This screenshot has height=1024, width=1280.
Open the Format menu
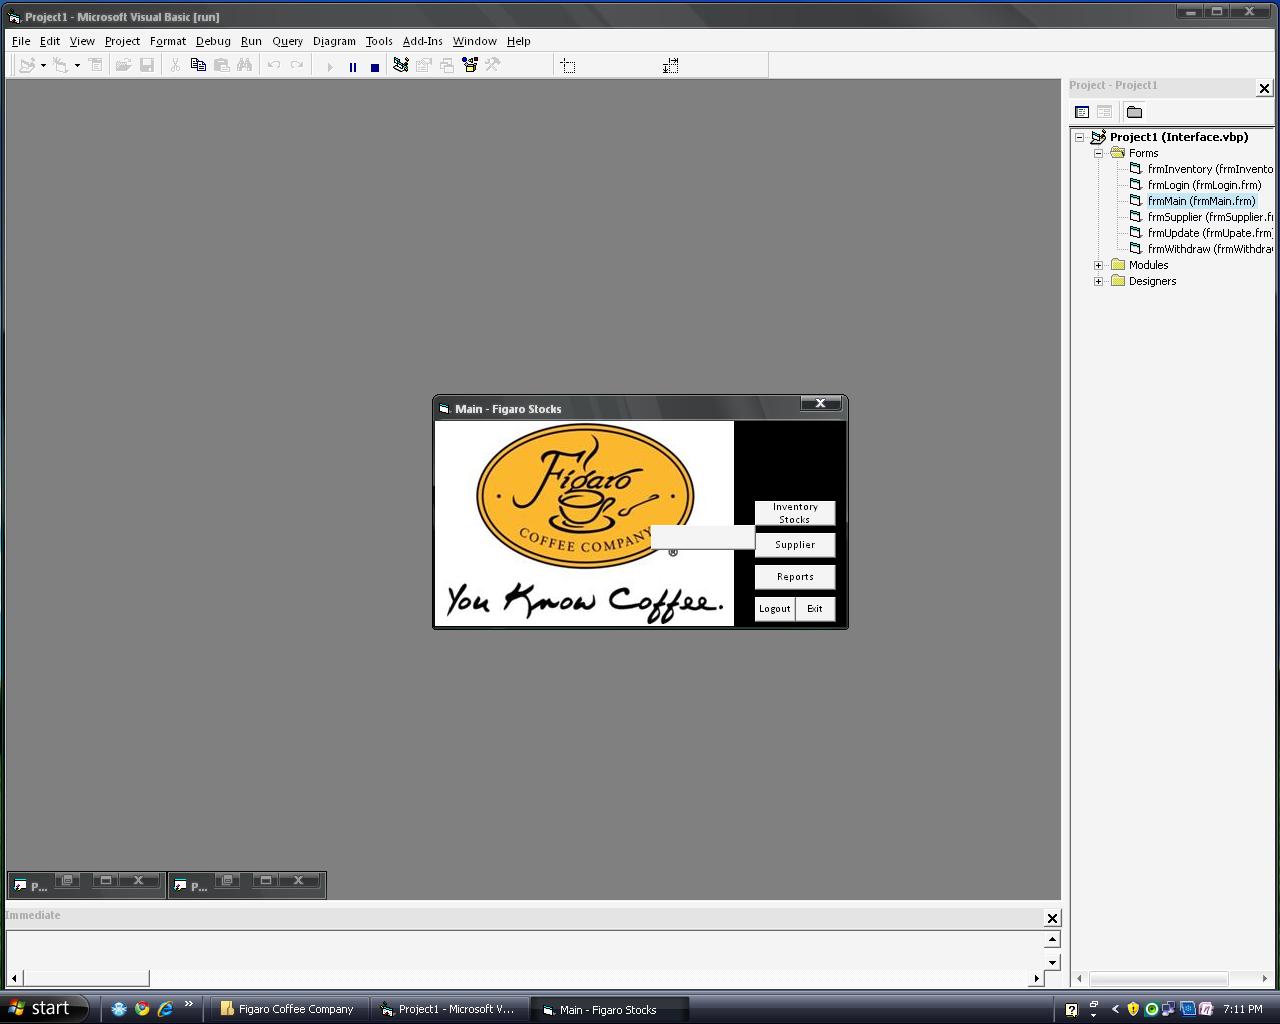[x=168, y=41]
